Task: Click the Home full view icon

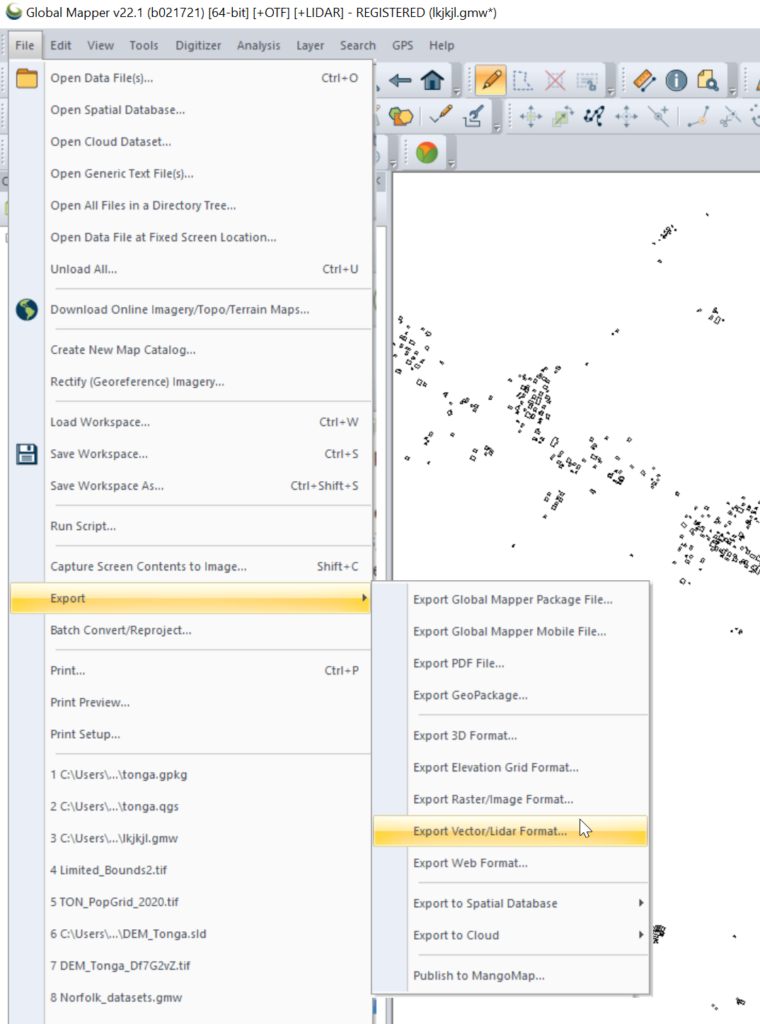Action: (432, 80)
